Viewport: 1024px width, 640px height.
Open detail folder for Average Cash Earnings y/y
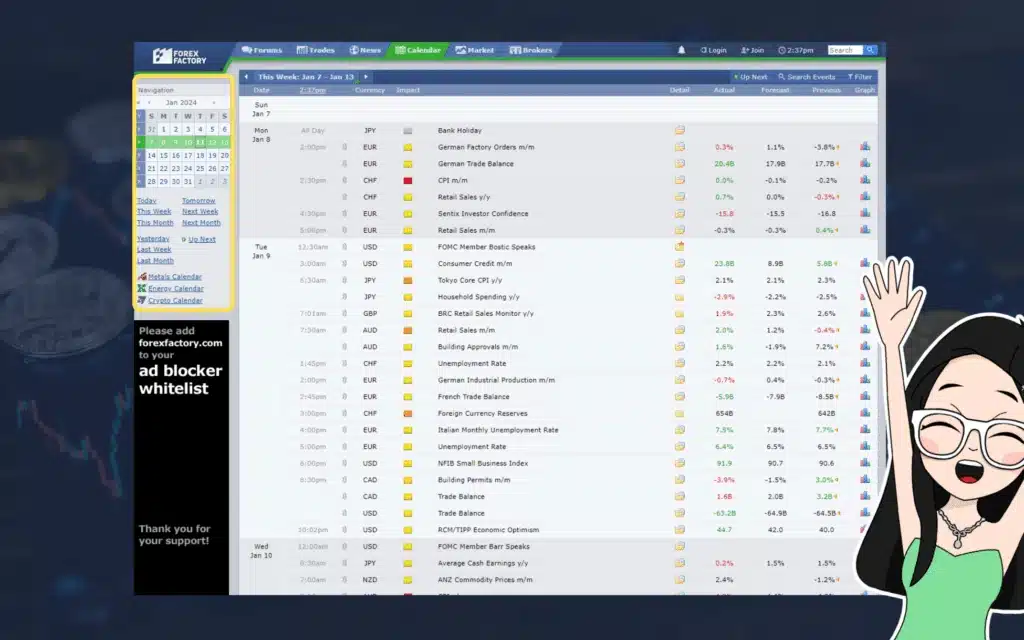680,563
